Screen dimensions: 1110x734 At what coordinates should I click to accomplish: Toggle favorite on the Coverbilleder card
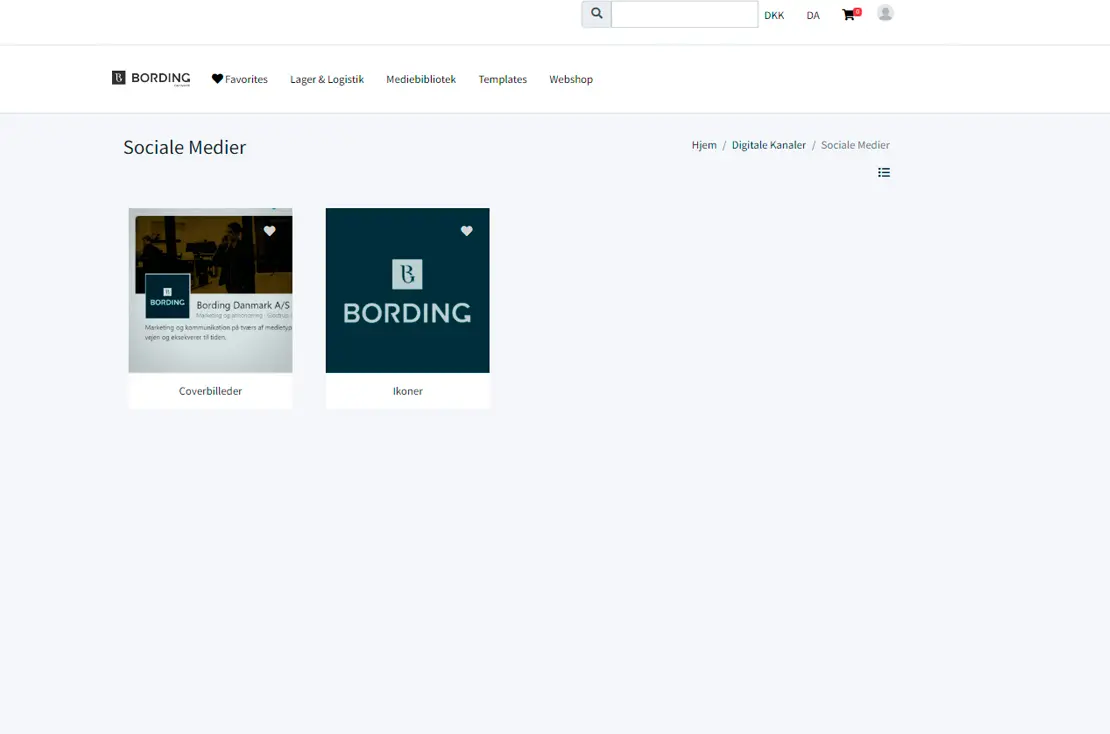tap(269, 231)
